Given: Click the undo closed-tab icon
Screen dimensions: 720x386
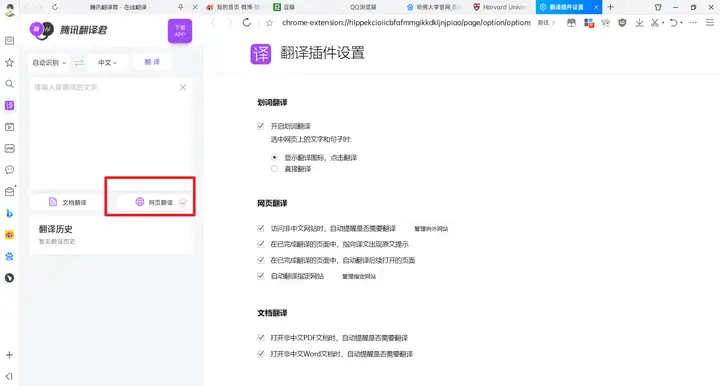Looking at the screenshot, I should point(673,22).
